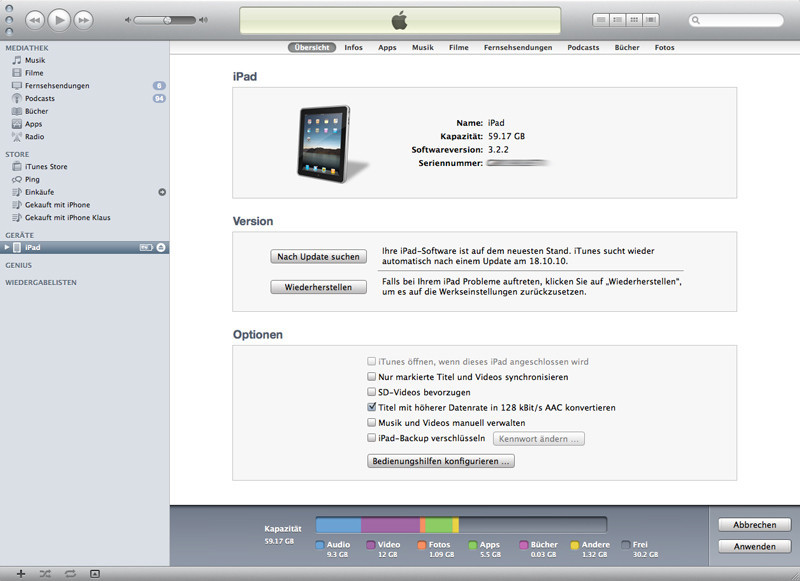This screenshot has height=581, width=800.
Task: Toggle shuffle icon in bottom bar
Action: point(45,574)
